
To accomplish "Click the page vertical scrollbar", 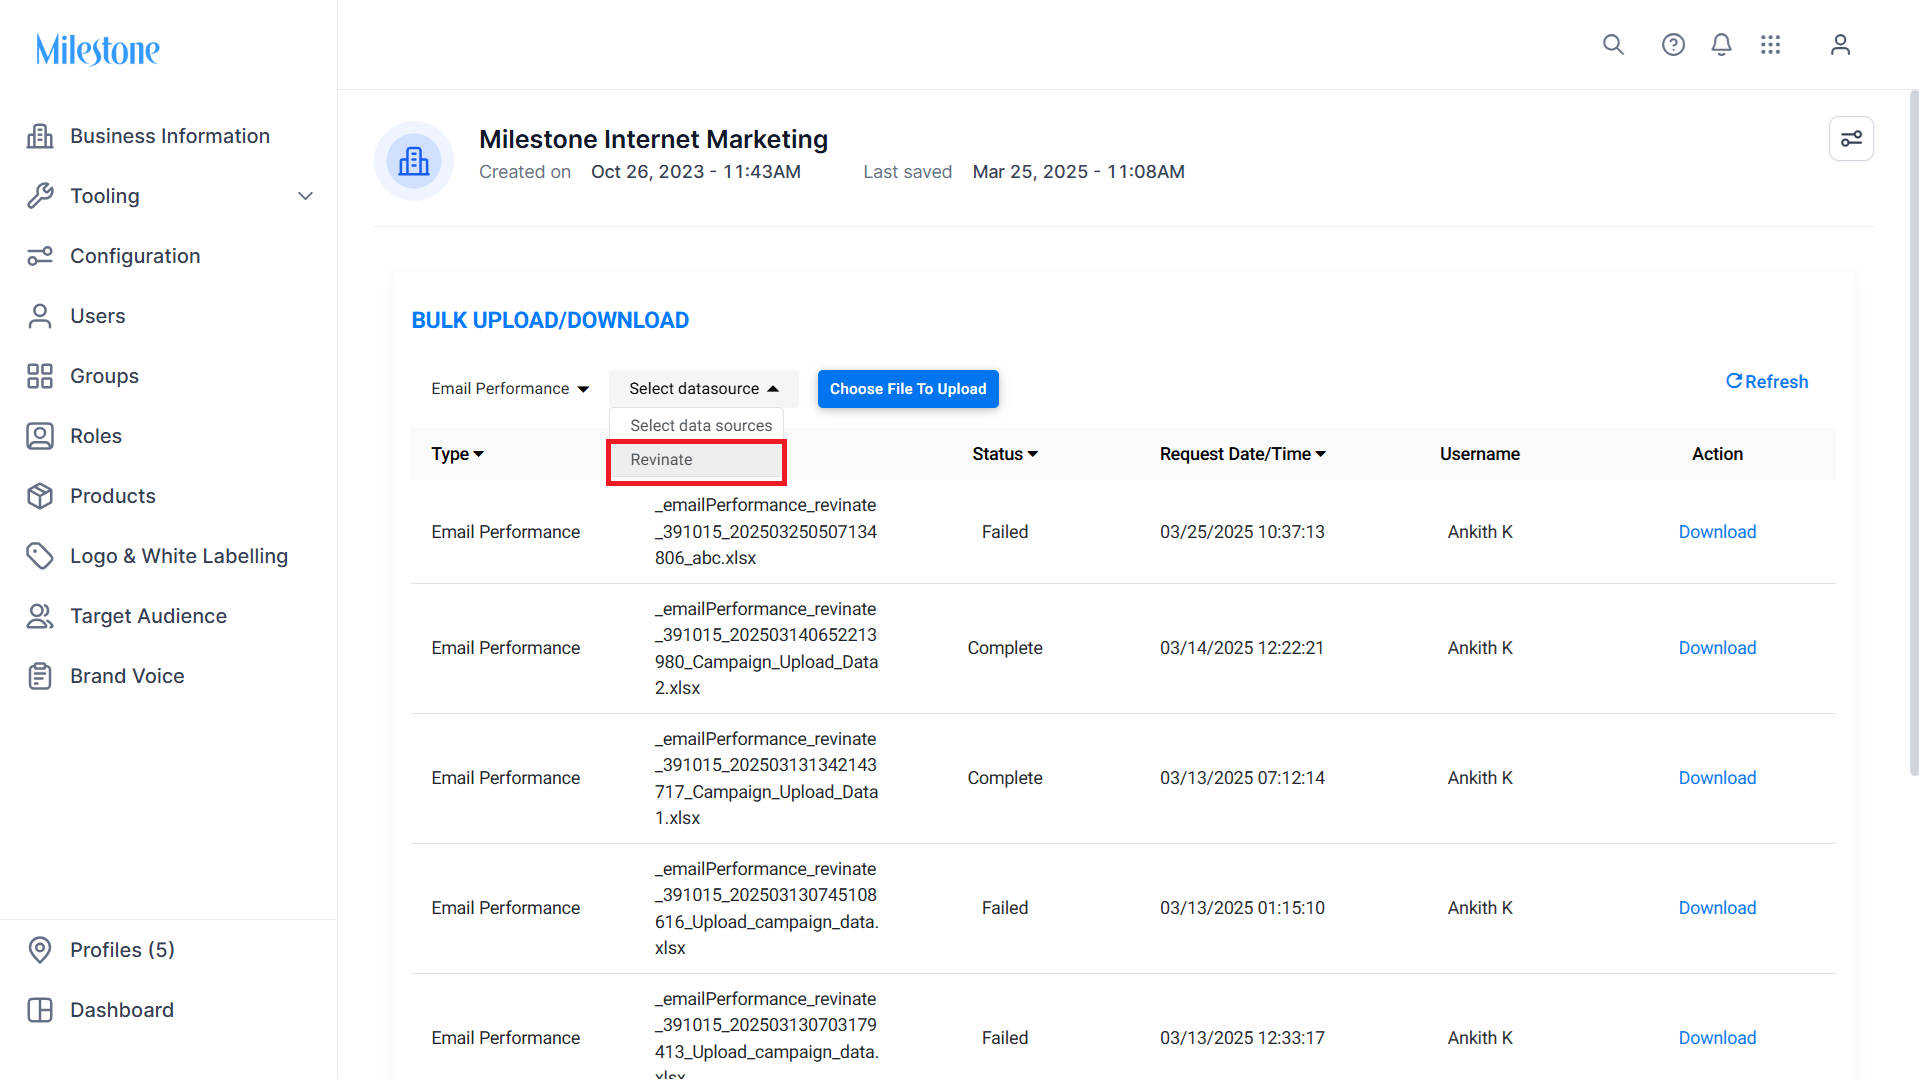I will (1914, 432).
